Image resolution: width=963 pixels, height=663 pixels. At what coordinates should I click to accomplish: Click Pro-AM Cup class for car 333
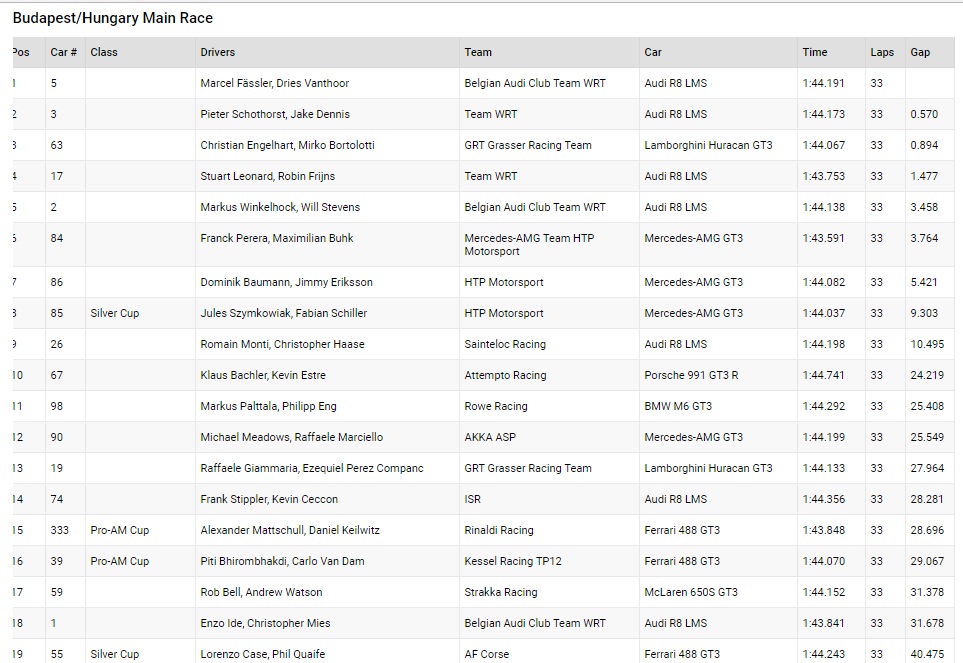120,530
